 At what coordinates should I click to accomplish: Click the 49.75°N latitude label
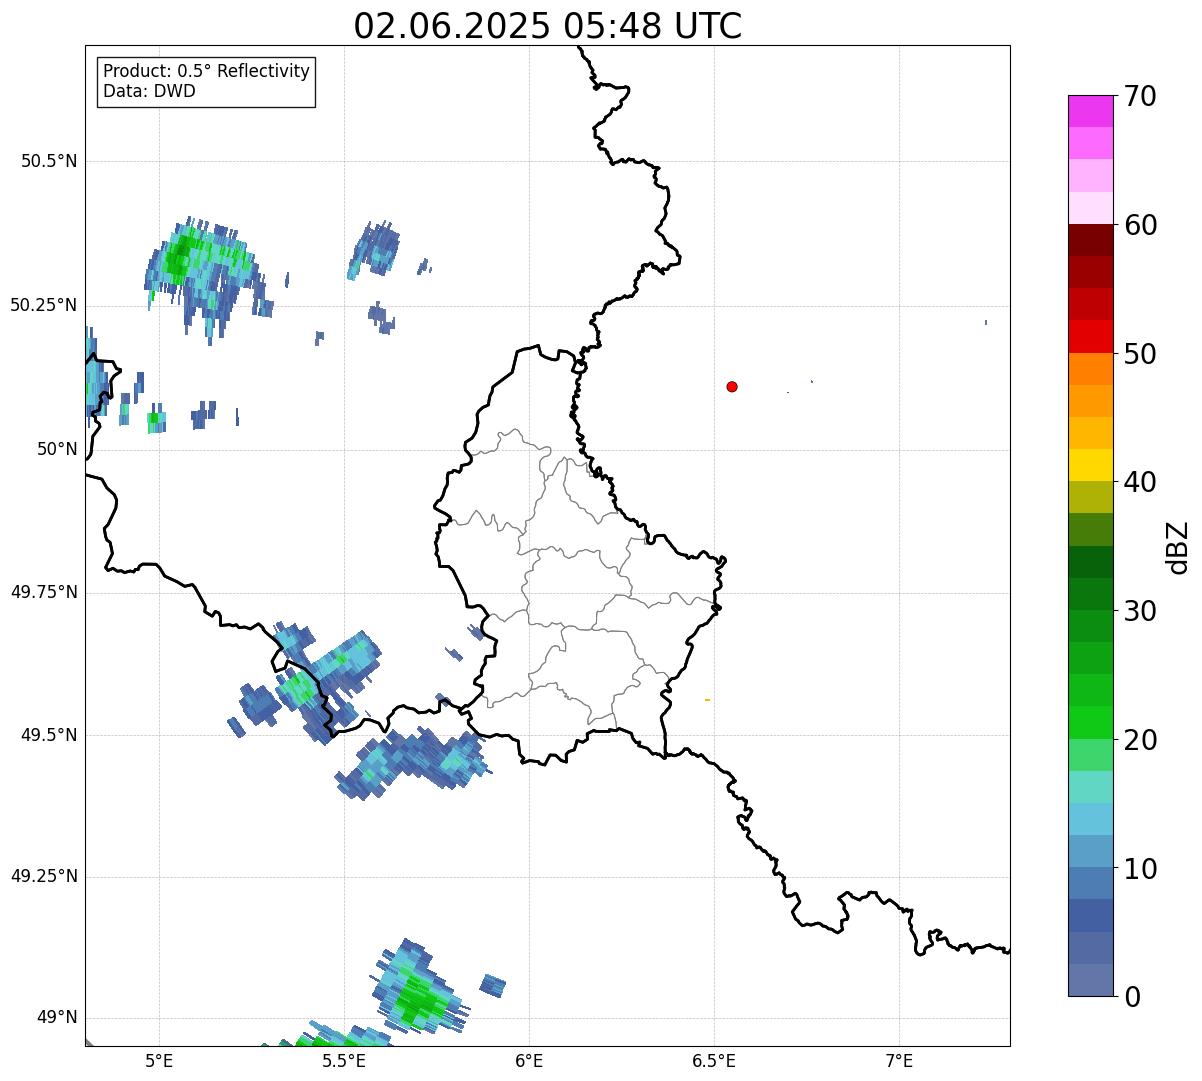[44, 592]
